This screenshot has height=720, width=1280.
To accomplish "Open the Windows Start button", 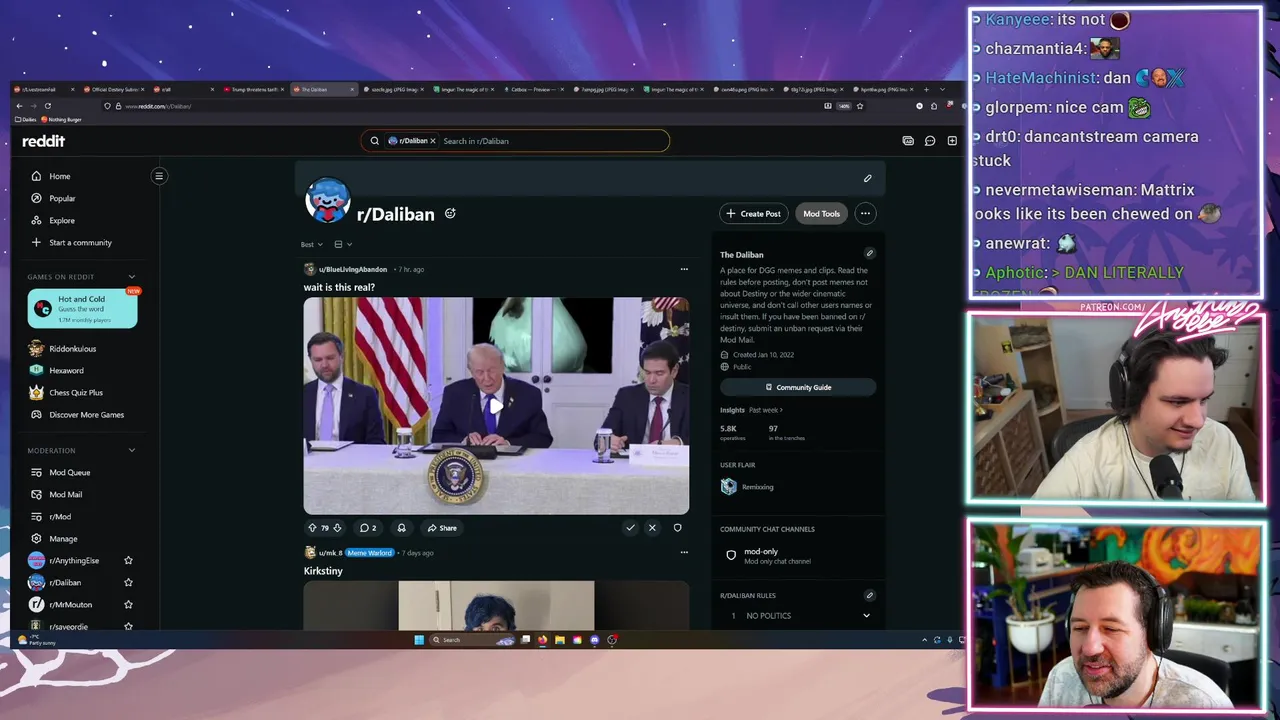I will (x=419, y=640).
